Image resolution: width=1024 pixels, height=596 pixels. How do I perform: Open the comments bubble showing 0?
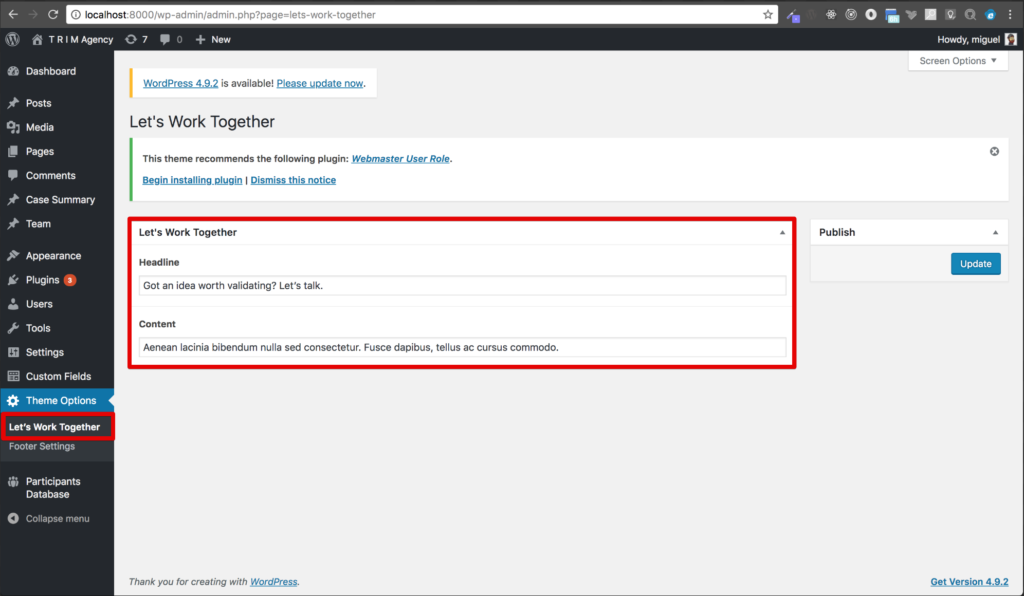coord(165,39)
